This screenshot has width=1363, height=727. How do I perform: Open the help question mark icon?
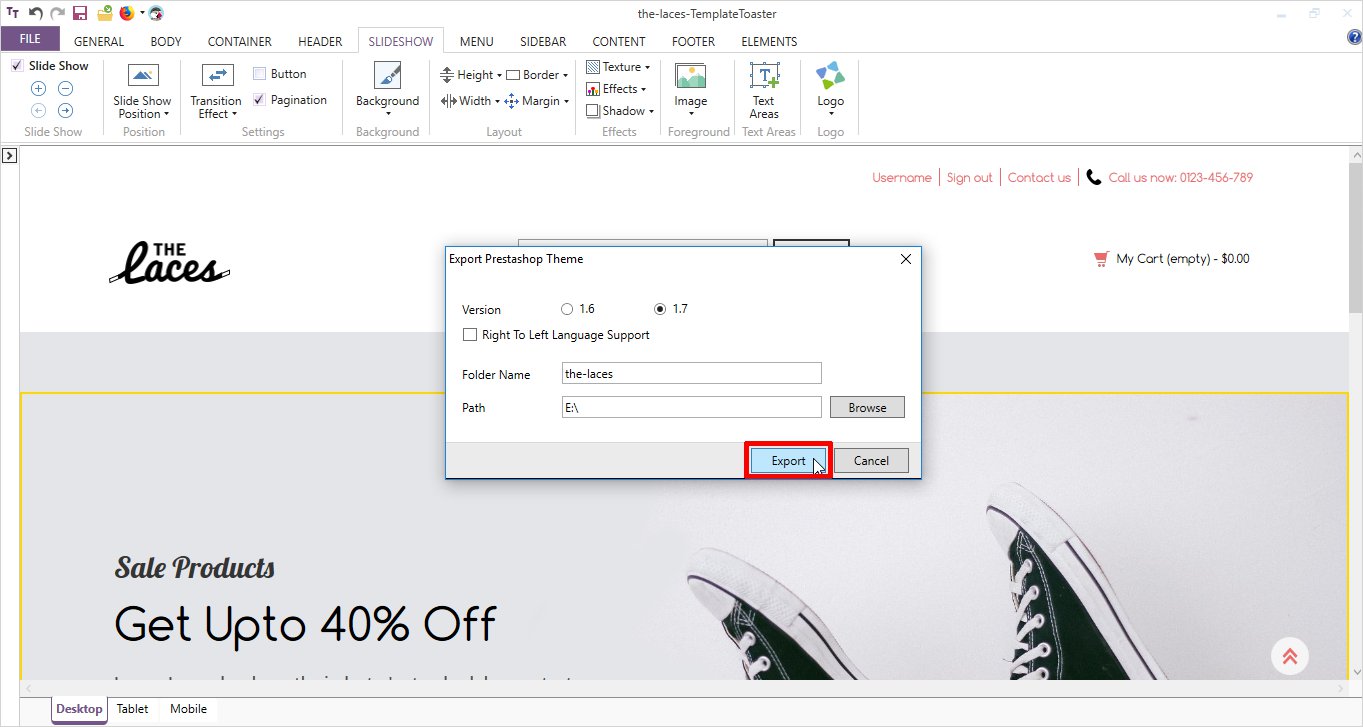[1355, 37]
